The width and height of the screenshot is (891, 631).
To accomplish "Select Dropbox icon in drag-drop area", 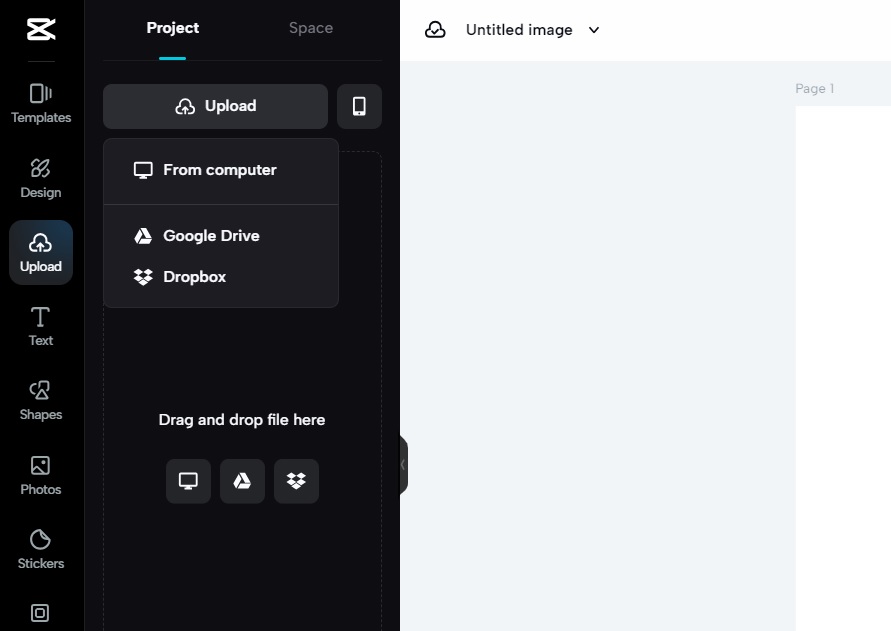I will (x=296, y=481).
